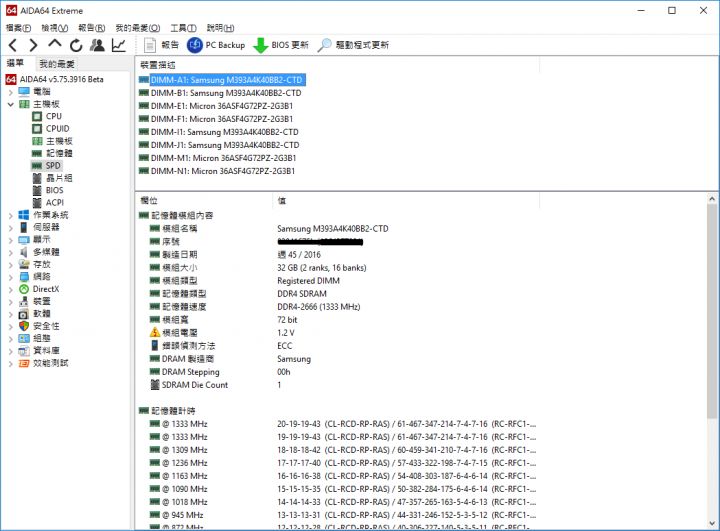This screenshot has height=531, width=720.
Task: Click the details pane scrollbar down arrow
Action: pyautogui.click(x=712, y=523)
